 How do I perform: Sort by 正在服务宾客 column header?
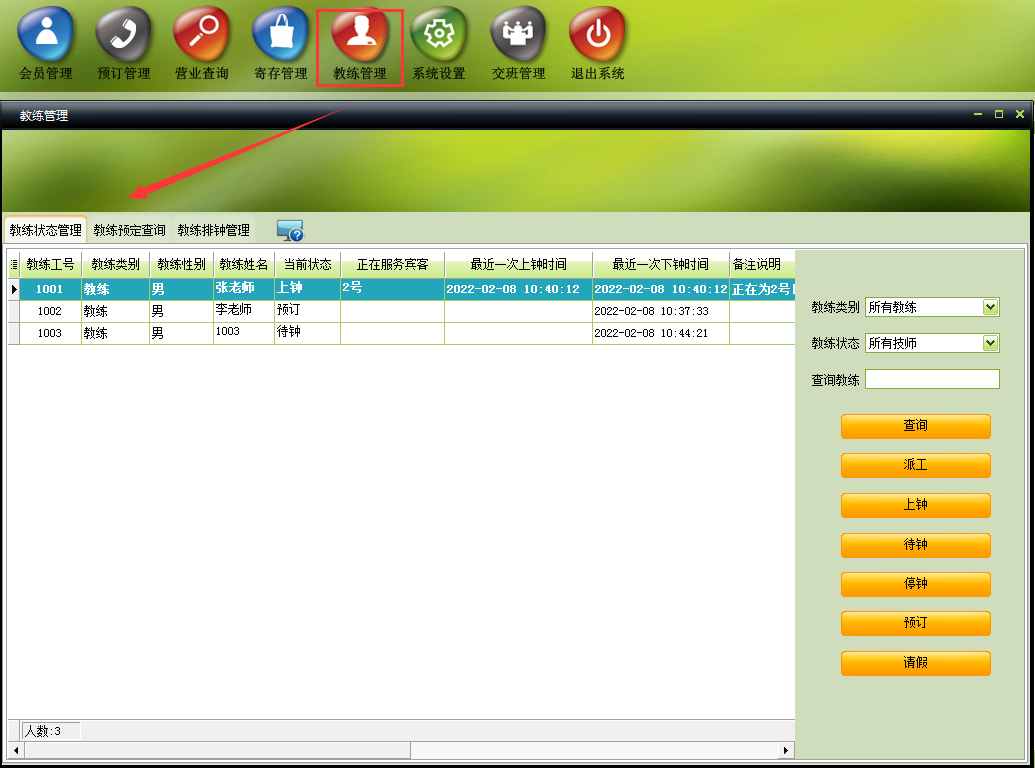pos(393,265)
